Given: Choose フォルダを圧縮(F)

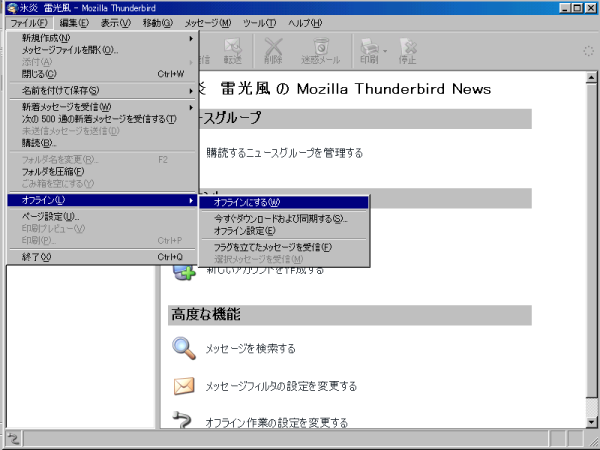Looking at the screenshot, I should pyautogui.click(x=102, y=171).
